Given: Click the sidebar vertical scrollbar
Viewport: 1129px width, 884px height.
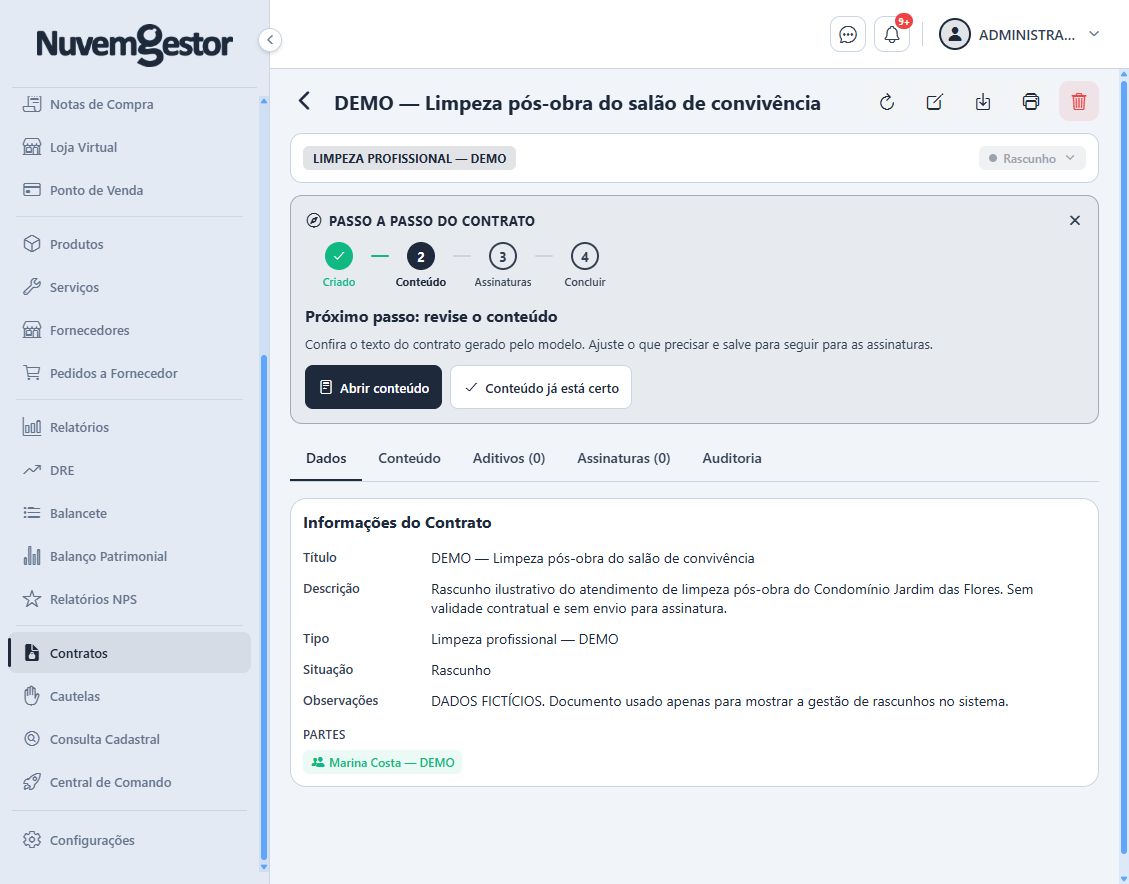Looking at the screenshot, I should (x=264, y=608).
